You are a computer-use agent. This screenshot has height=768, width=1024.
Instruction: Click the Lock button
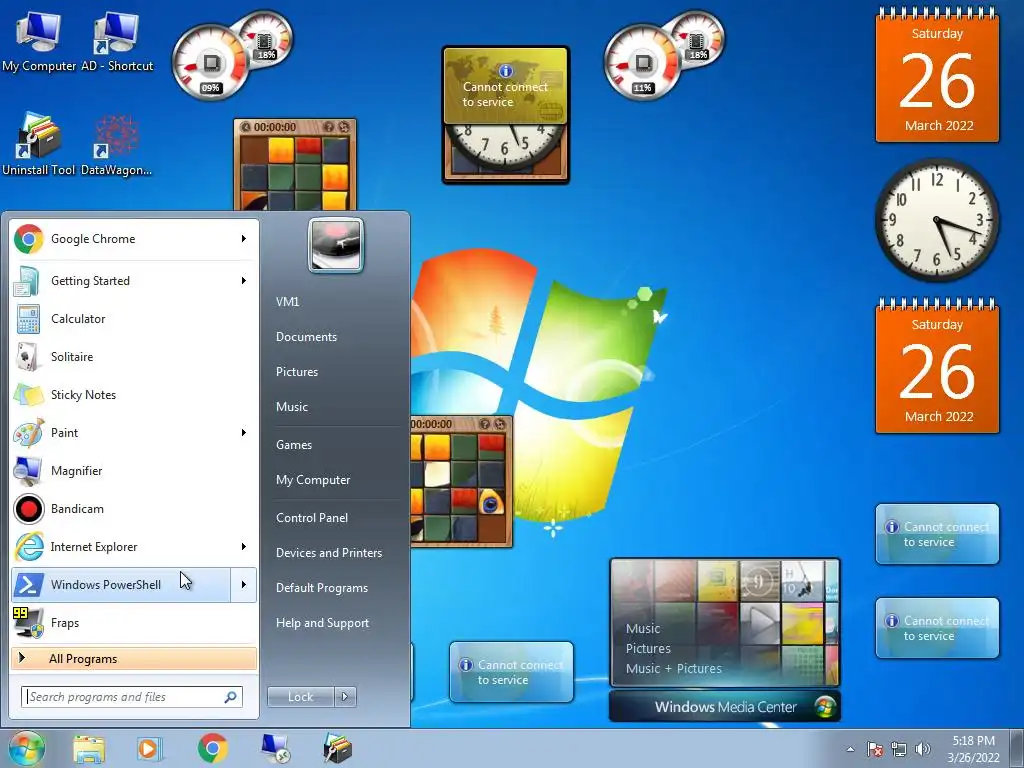coord(300,697)
